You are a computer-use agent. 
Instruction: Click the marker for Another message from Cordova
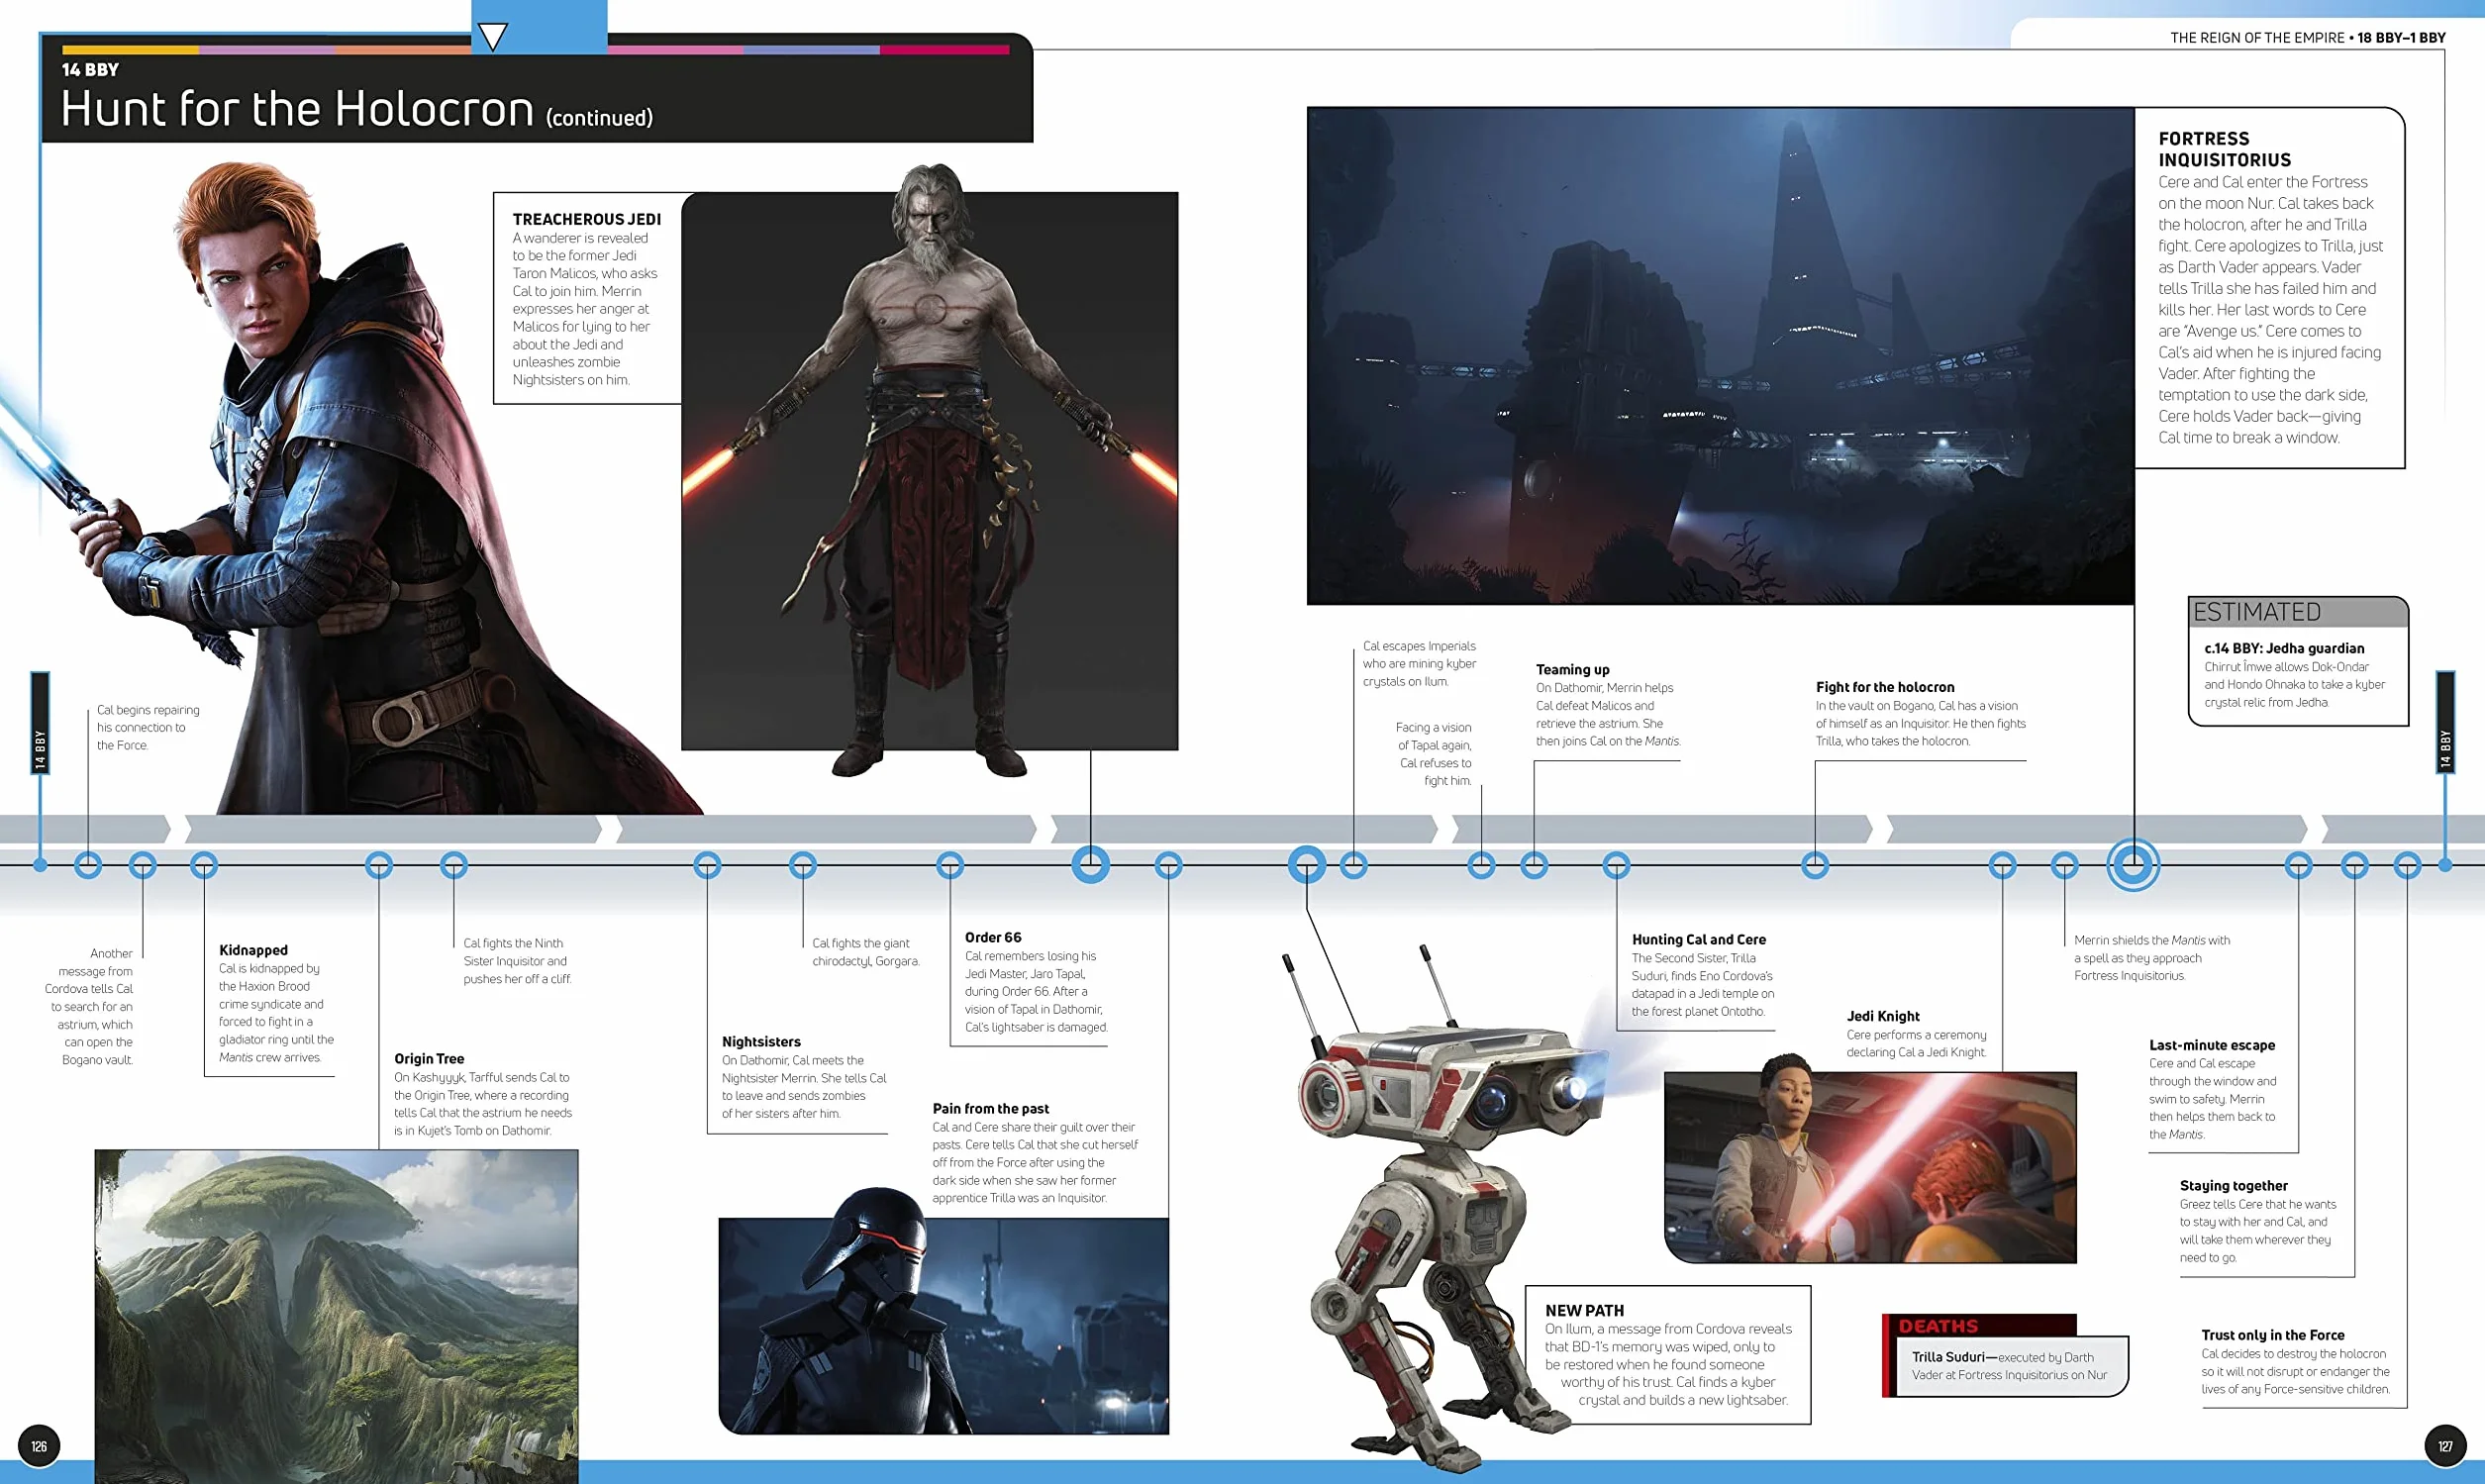coord(143,865)
